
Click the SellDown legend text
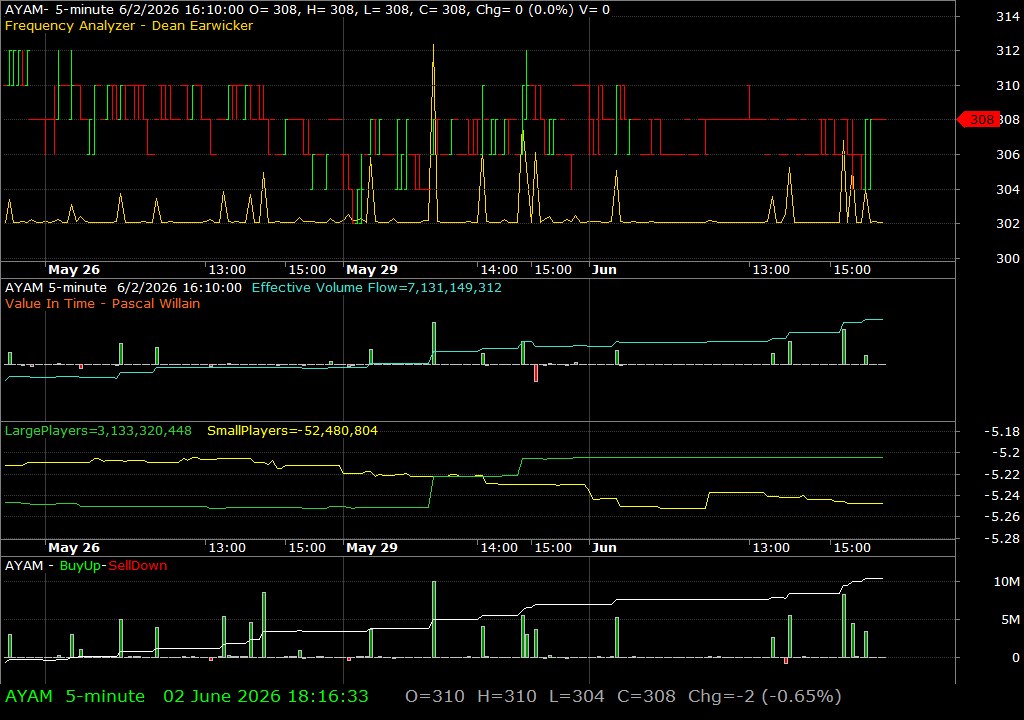pyautogui.click(x=137, y=566)
